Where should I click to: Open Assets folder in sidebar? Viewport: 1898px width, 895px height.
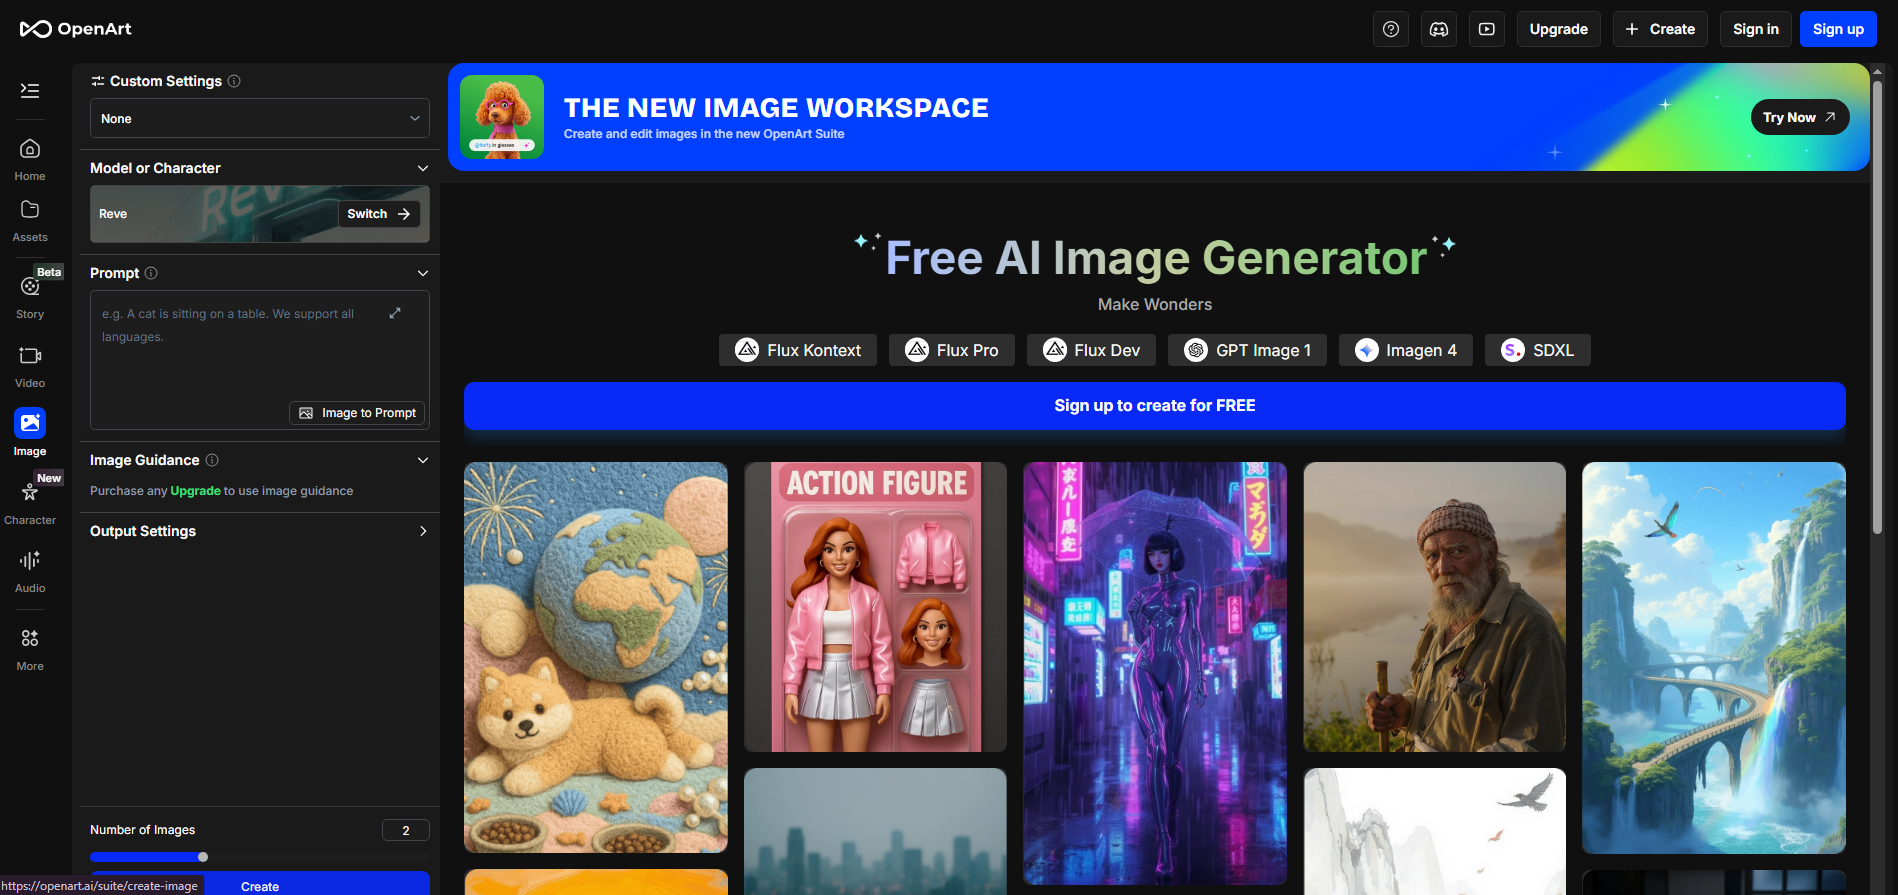coord(30,221)
